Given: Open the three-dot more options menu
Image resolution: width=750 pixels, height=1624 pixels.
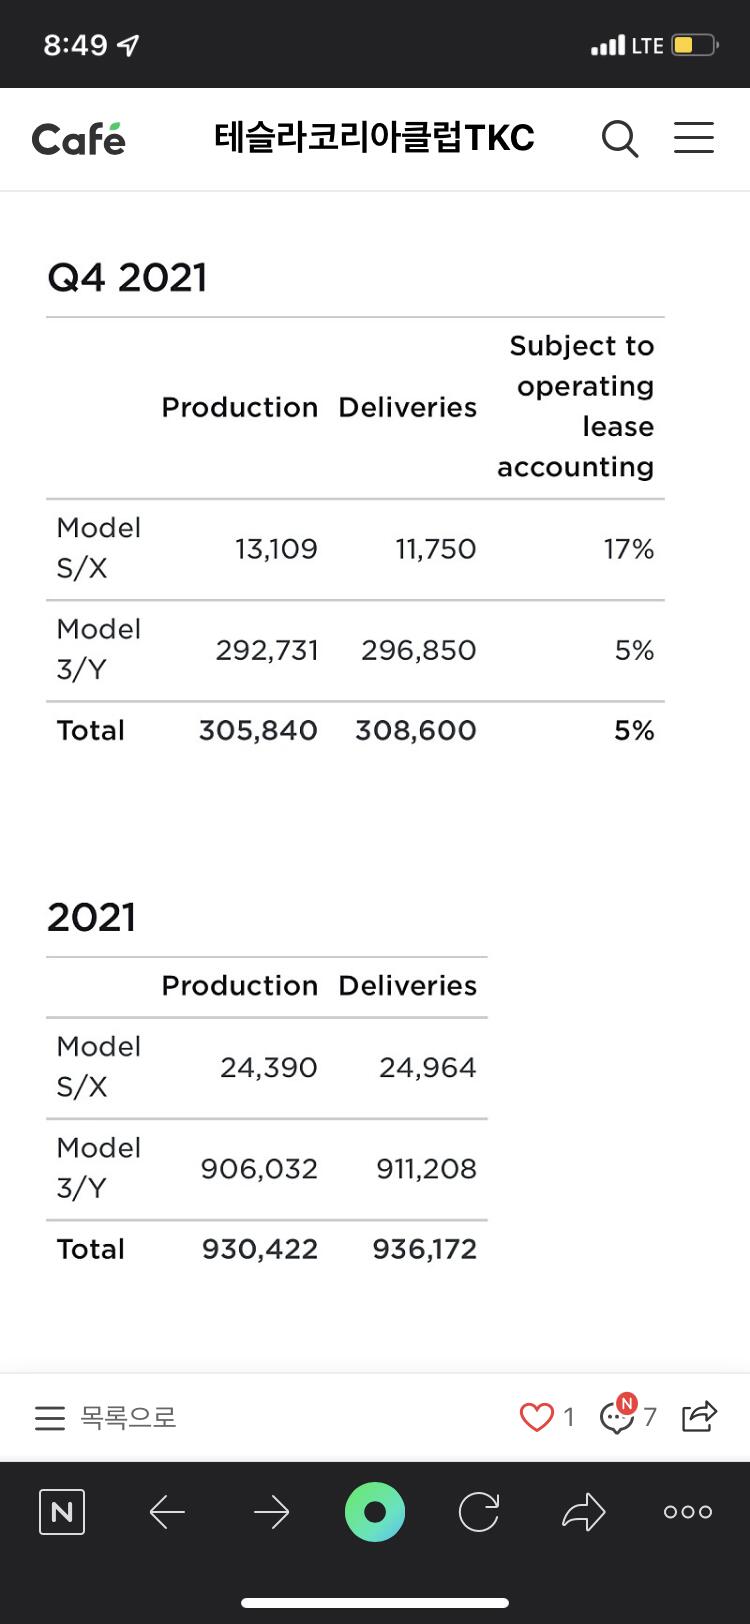Looking at the screenshot, I should click(x=688, y=1512).
